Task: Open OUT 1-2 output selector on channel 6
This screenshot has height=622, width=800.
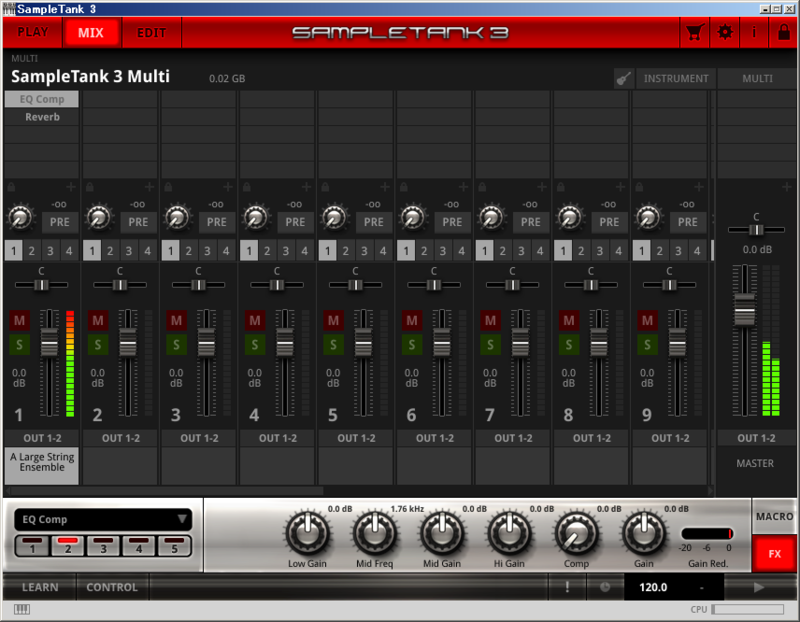Action: pos(435,438)
